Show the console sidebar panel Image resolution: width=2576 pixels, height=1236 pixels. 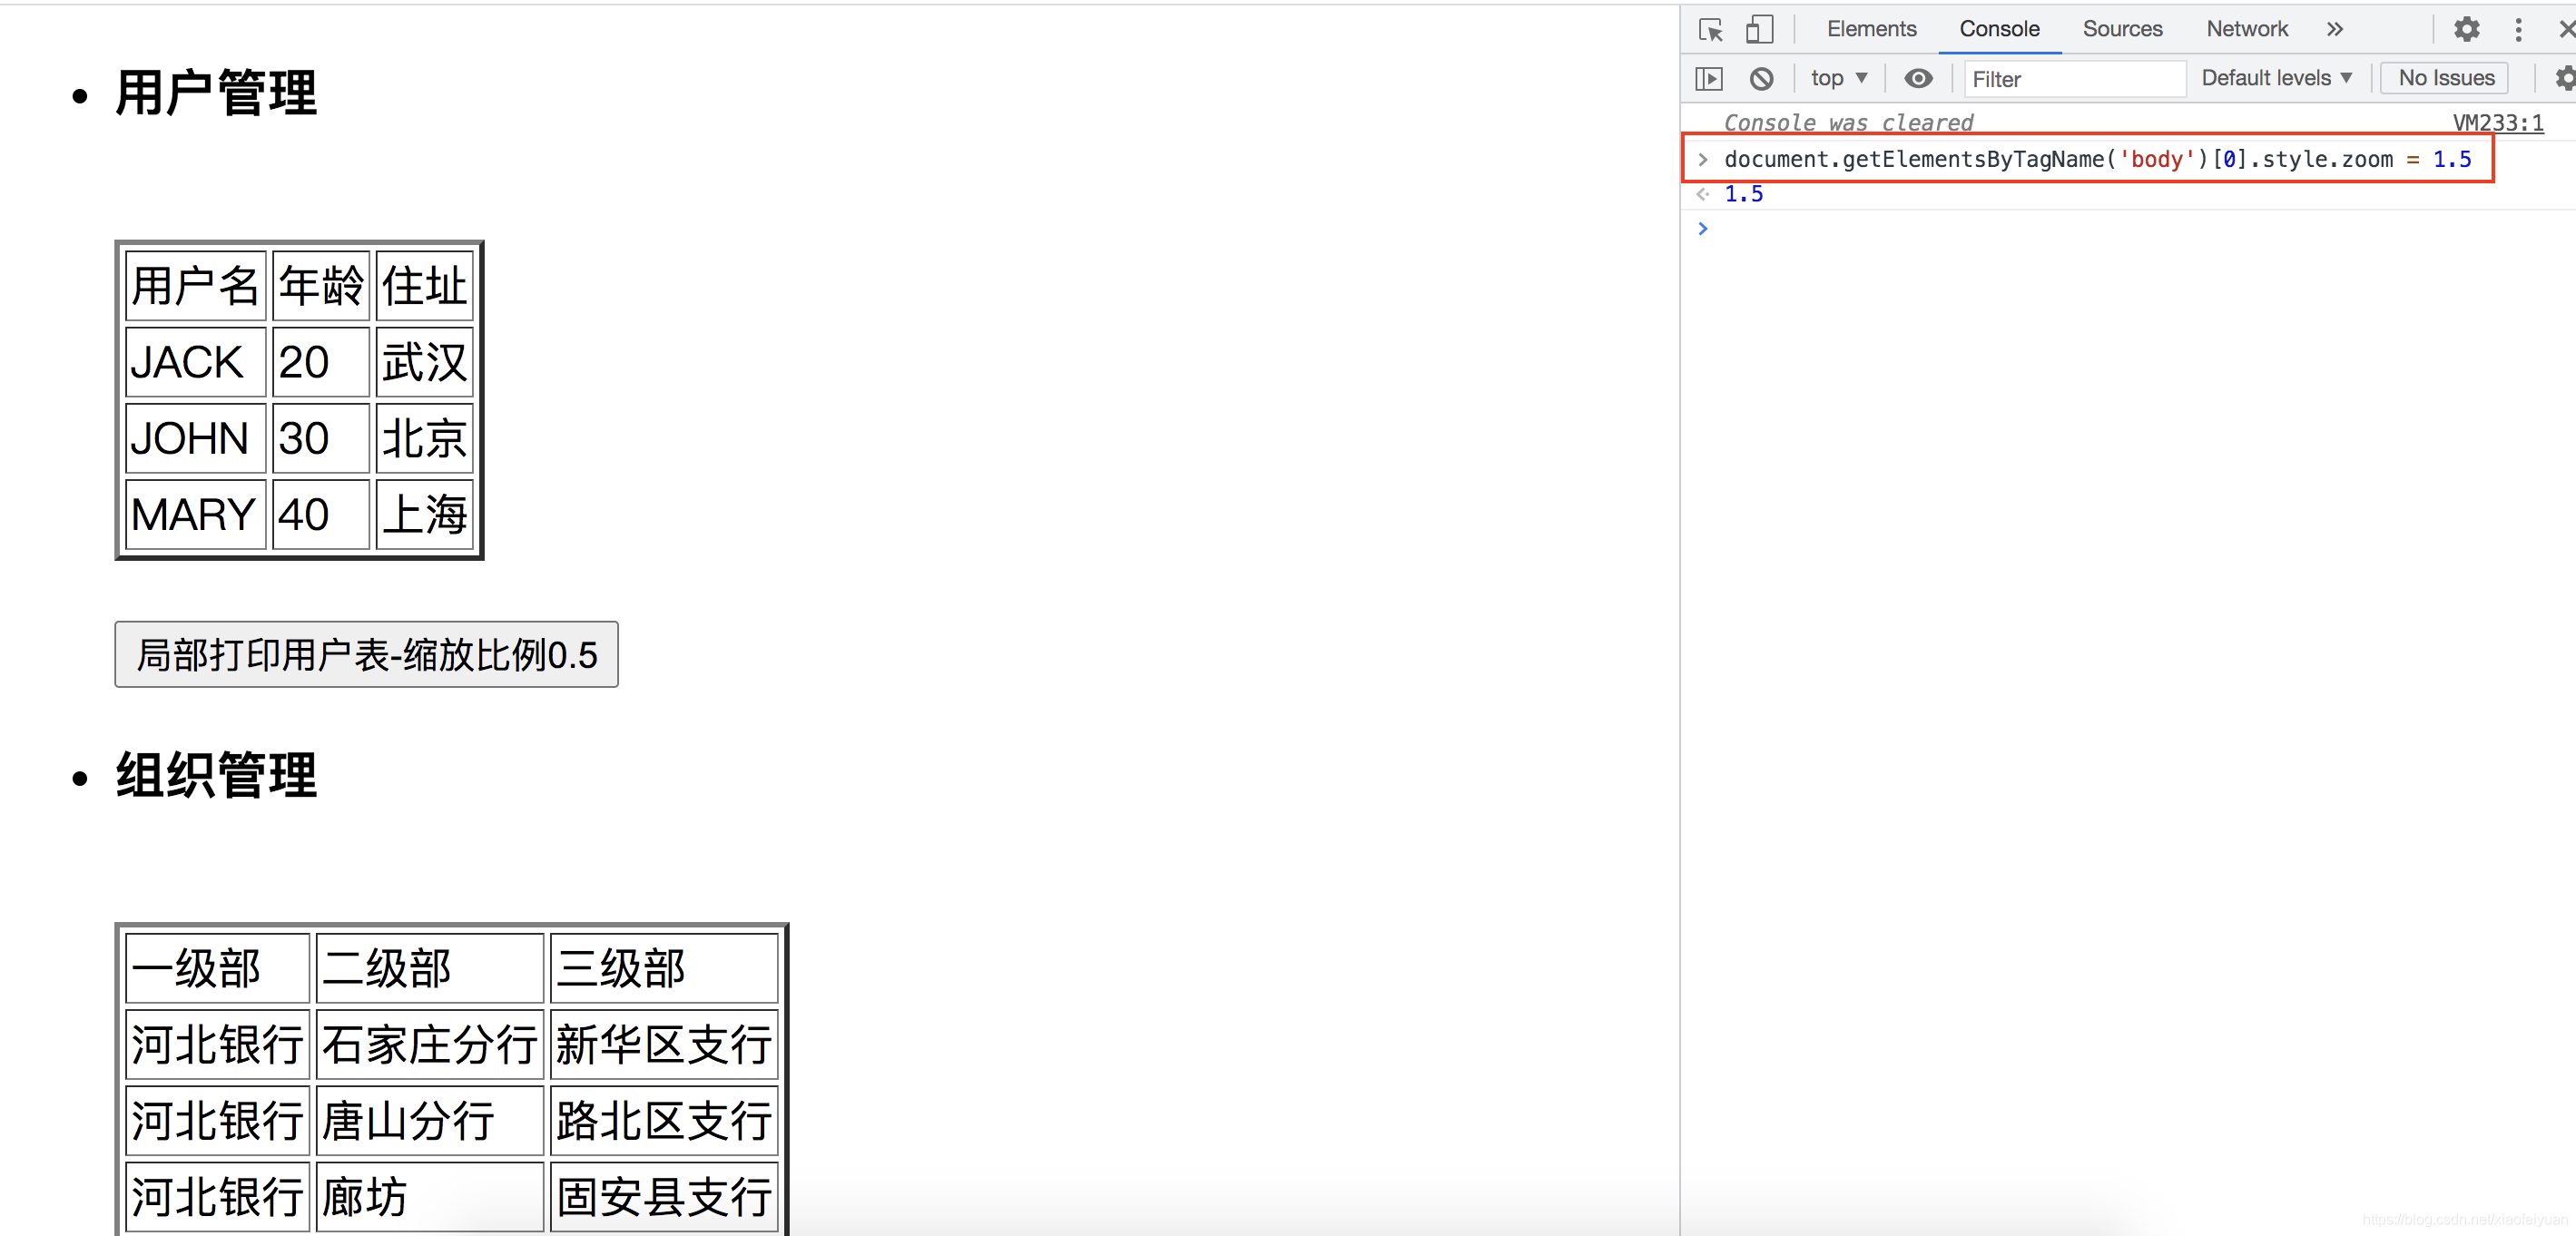[x=1709, y=78]
